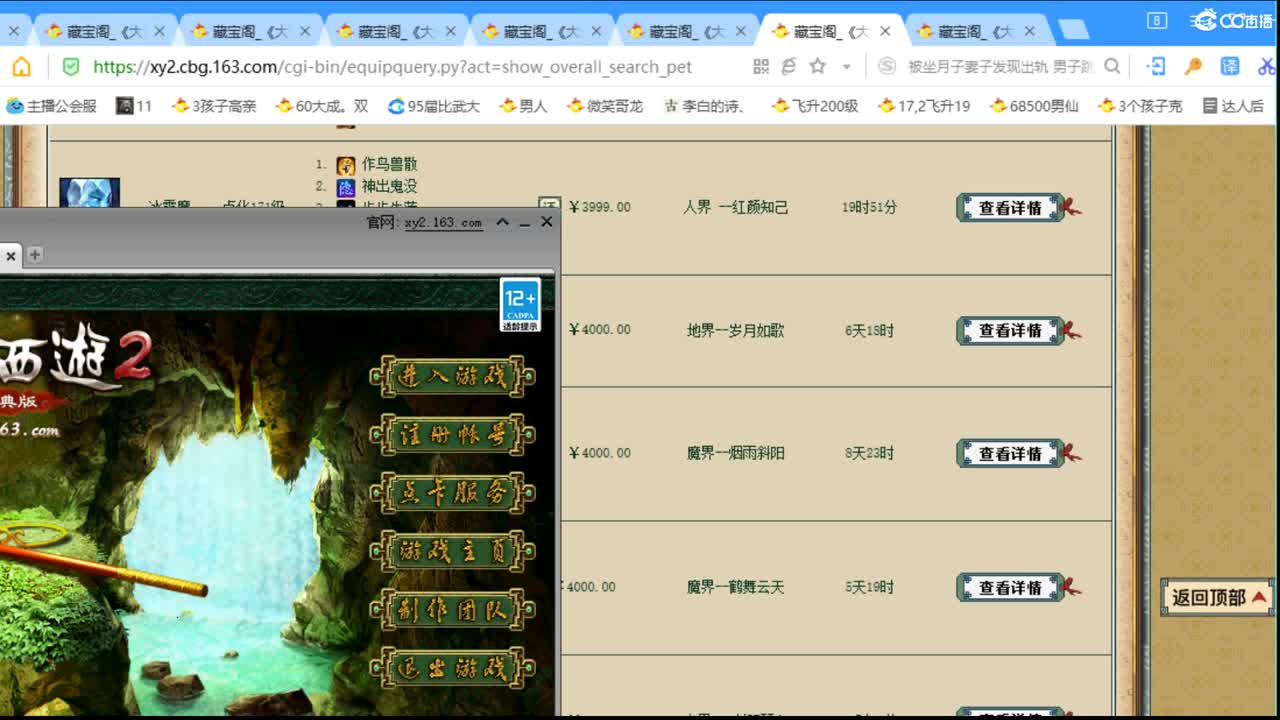The width and height of the screenshot is (1280, 720).
Task: Open the key password manager icon
Action: 1193,67
